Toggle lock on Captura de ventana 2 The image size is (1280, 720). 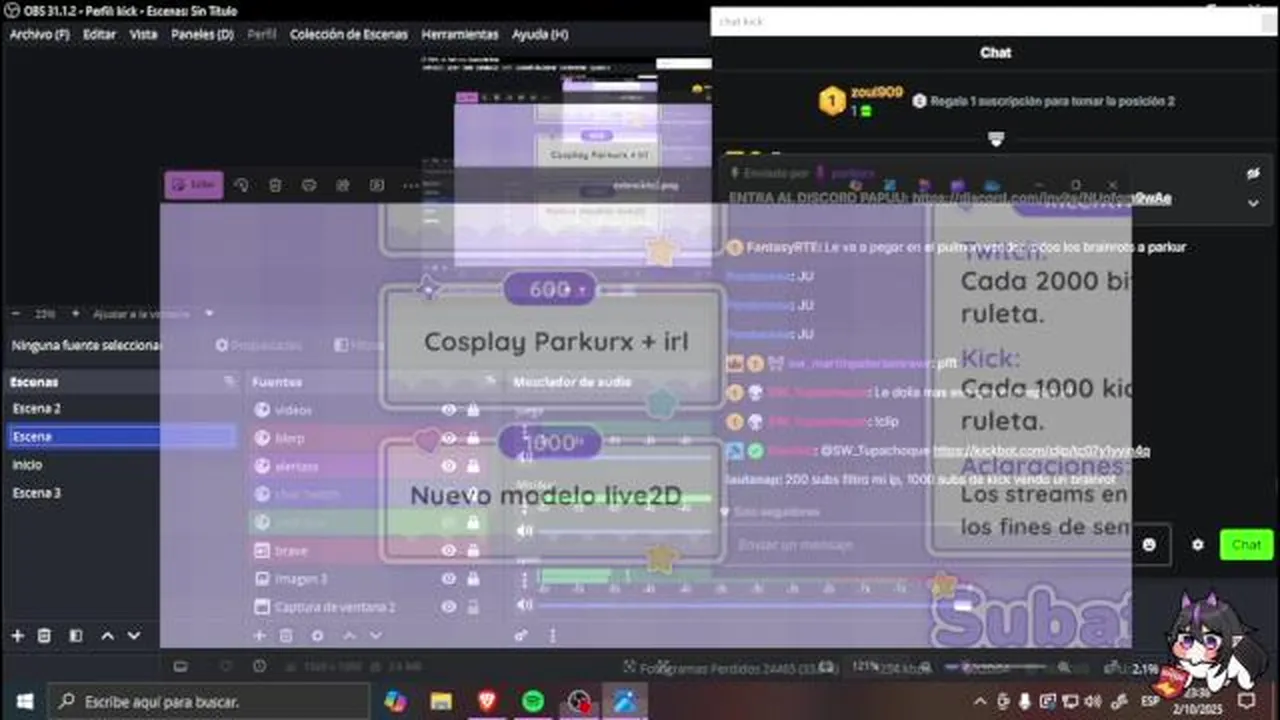click(473, 606)
